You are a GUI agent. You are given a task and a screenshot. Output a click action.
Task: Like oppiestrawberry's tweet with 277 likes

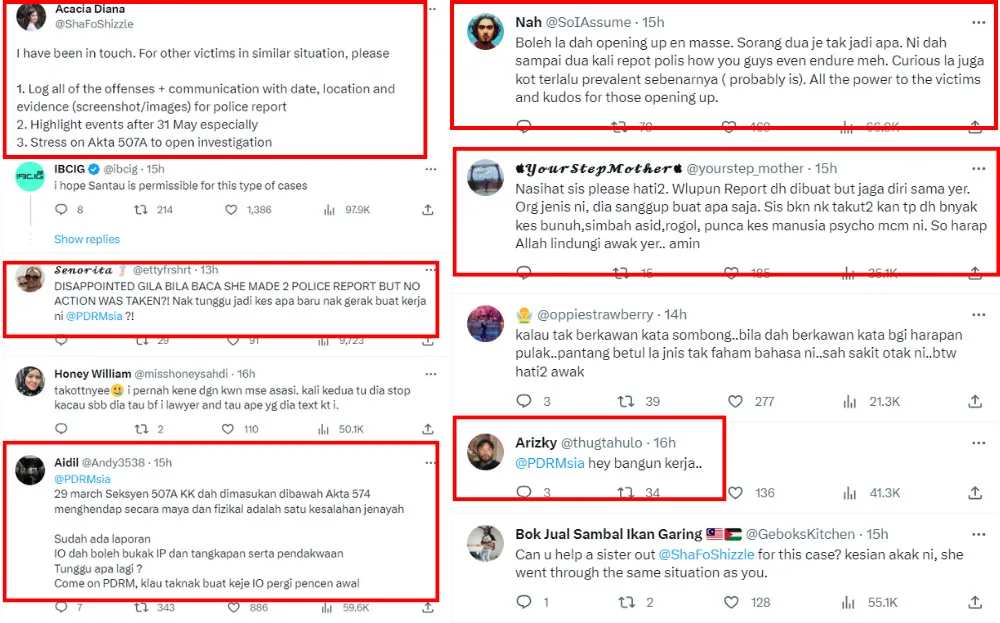(736, 401)
